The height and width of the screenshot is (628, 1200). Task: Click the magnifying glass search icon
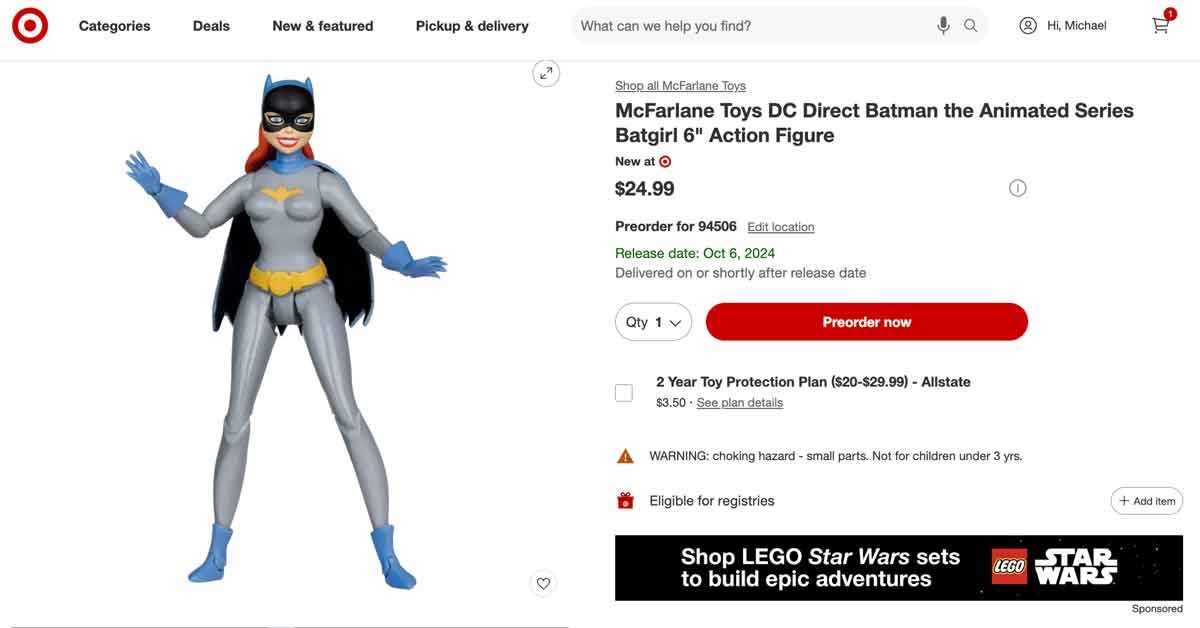pos(971,26)
